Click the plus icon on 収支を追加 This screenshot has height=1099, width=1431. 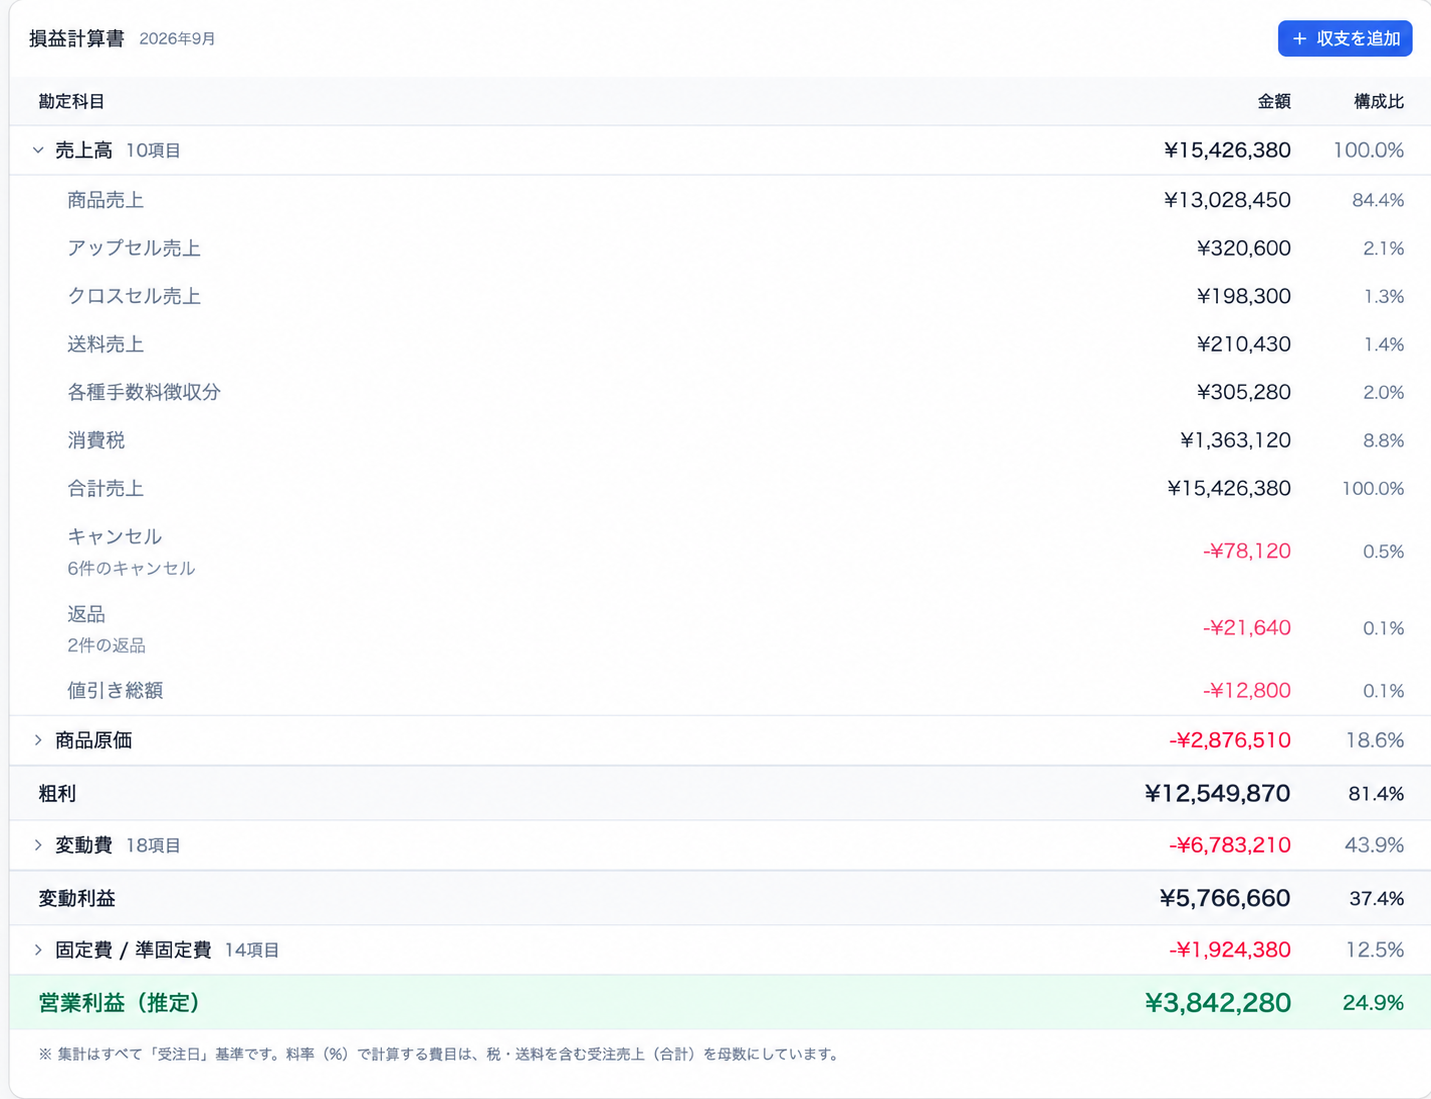pyautogui.click(x=1299, y=39)
